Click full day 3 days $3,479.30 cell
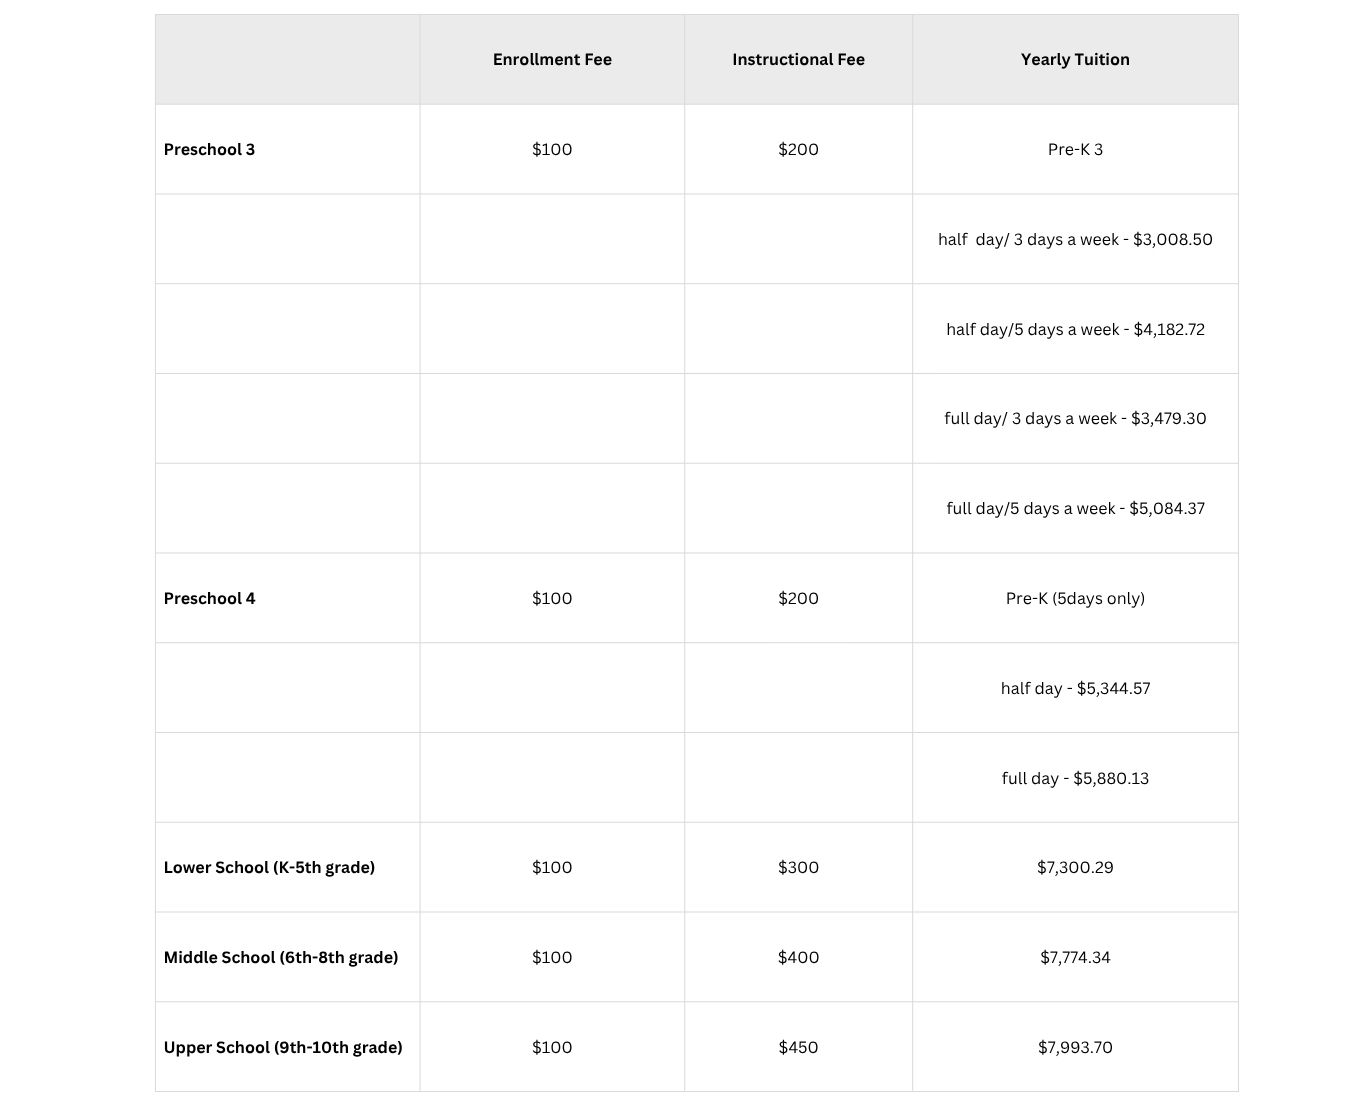The image size is (1366, 1106). coord(1075,418)
